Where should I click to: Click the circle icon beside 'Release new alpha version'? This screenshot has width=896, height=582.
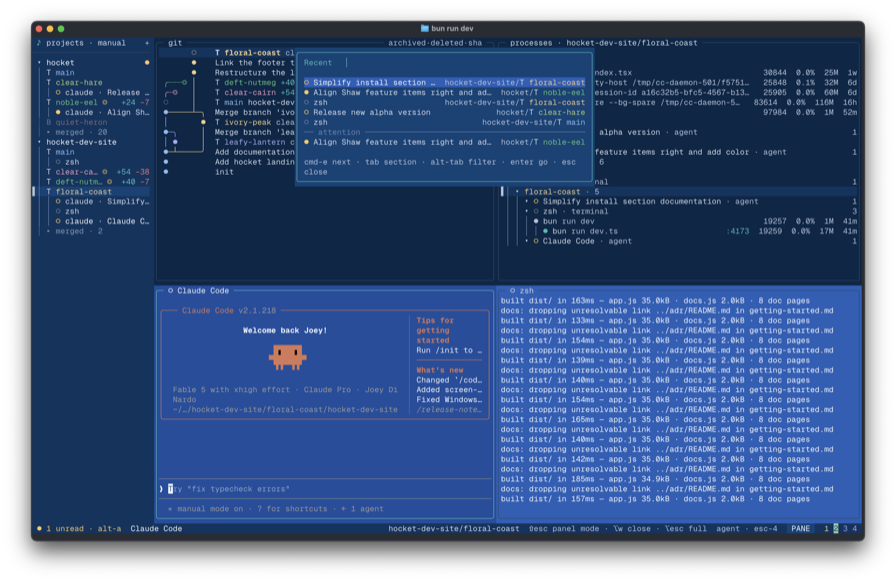(306, 112)
